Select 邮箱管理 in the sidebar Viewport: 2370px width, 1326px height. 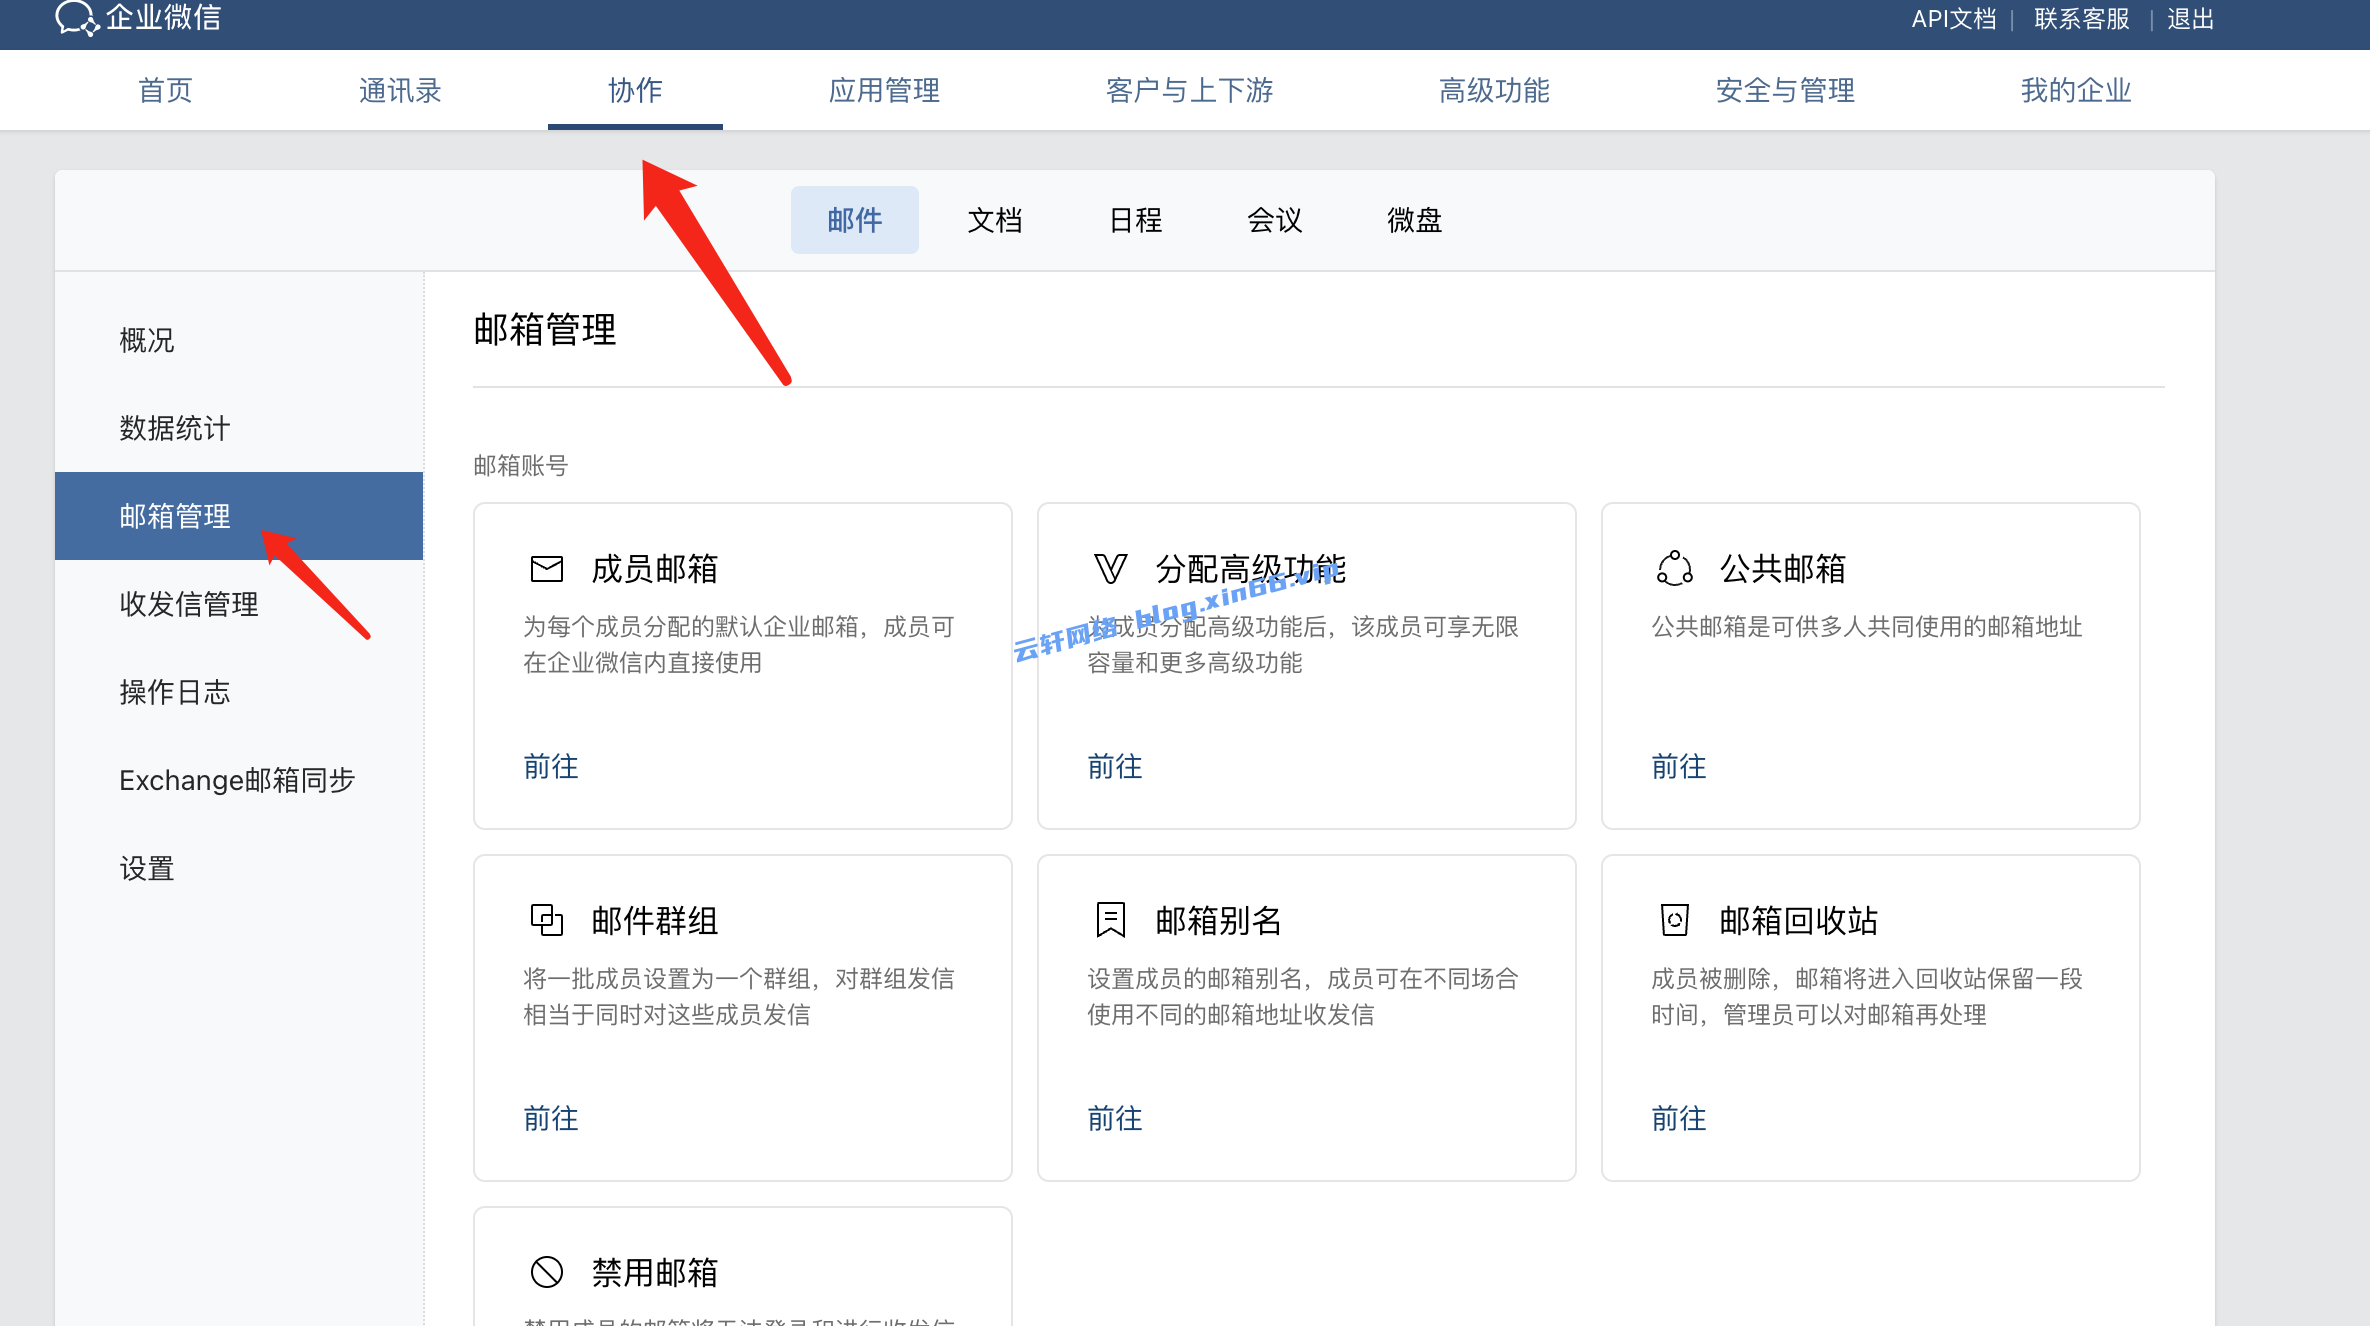[239, 516]
